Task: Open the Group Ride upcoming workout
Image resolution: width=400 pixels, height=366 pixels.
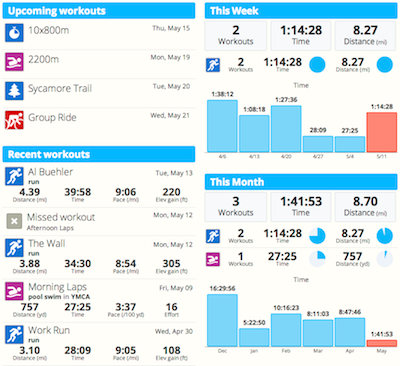Action: coord(52,117)
